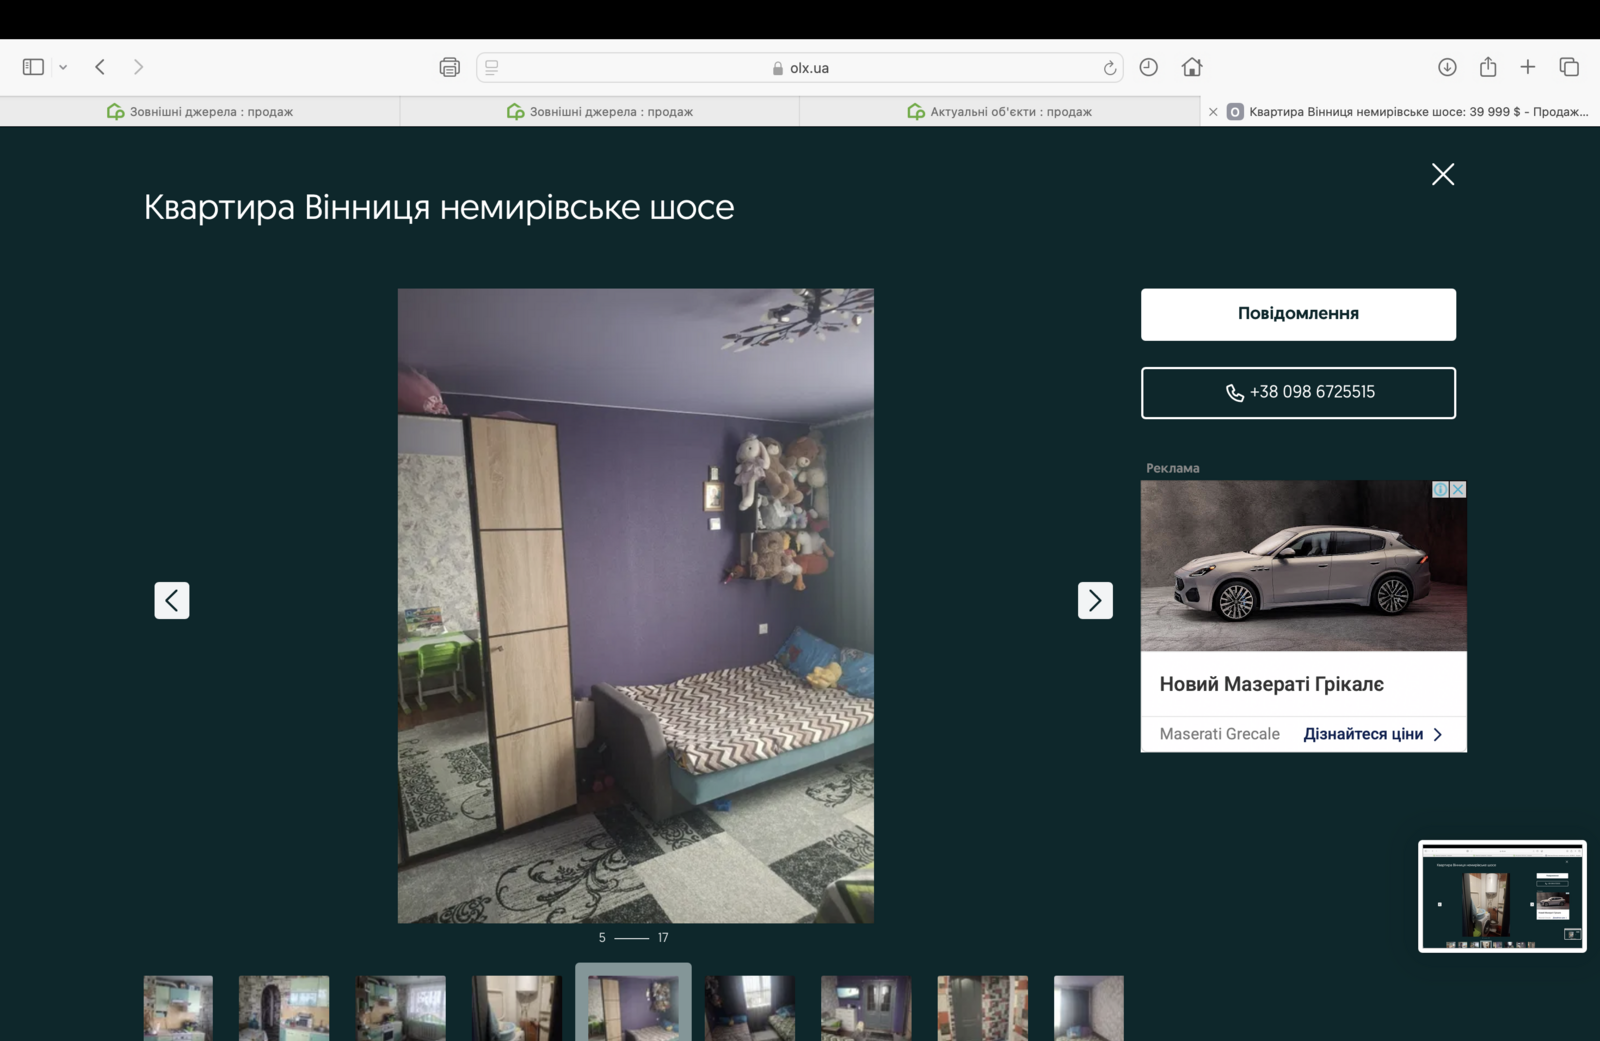Click the print icon in toolbar
This screenshot has width=1600, height=1041.
coord(449,67)
